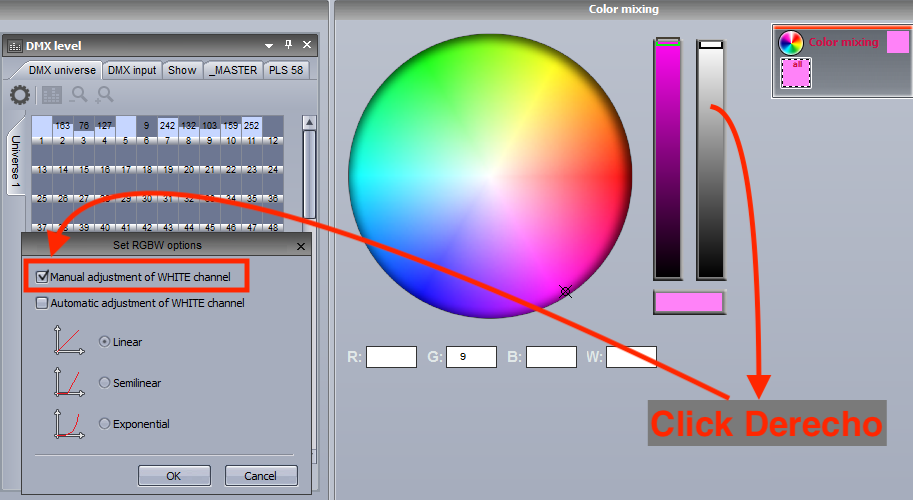Pin the DMX level panel
Viewport: 913px width, 500px height.
[288, 44]
